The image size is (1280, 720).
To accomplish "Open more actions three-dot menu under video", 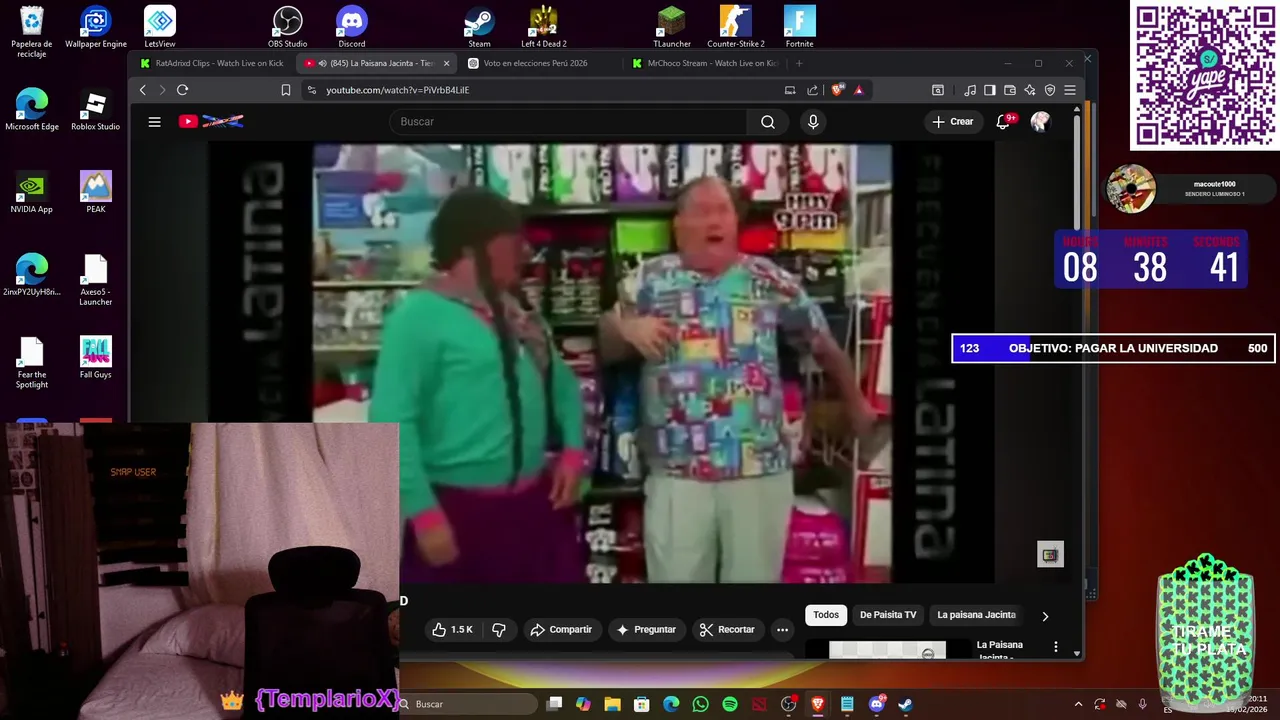I will pos(782,630).
